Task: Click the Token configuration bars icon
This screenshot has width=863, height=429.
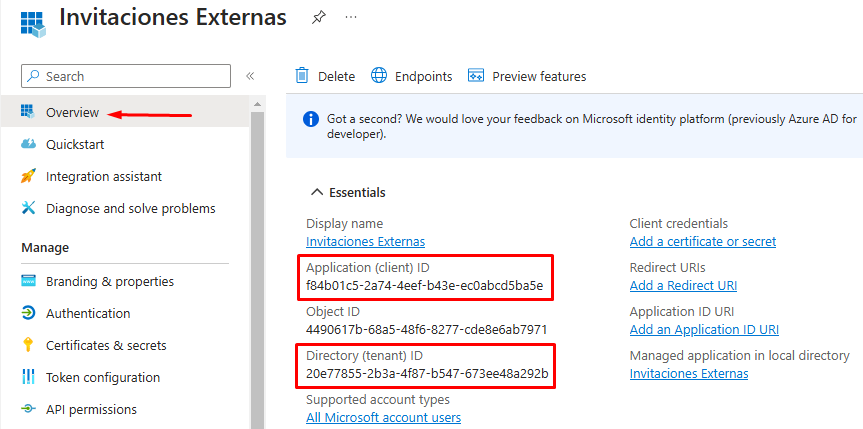Action: [28, 377]
